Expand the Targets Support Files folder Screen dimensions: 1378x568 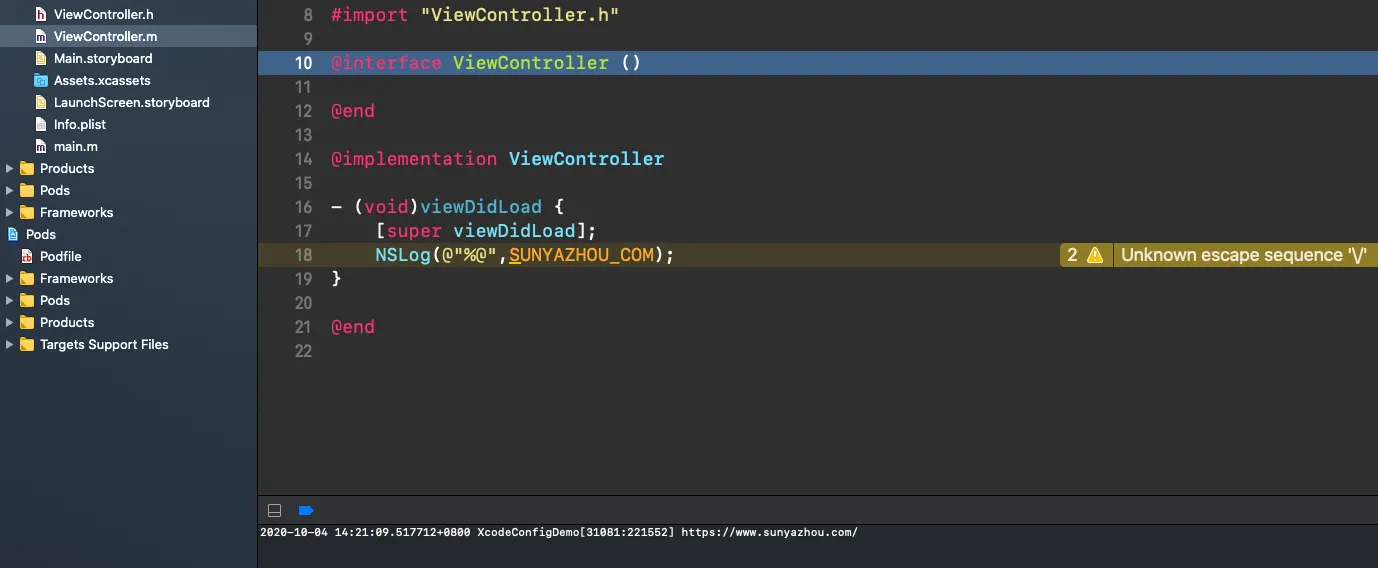point(10,345)
